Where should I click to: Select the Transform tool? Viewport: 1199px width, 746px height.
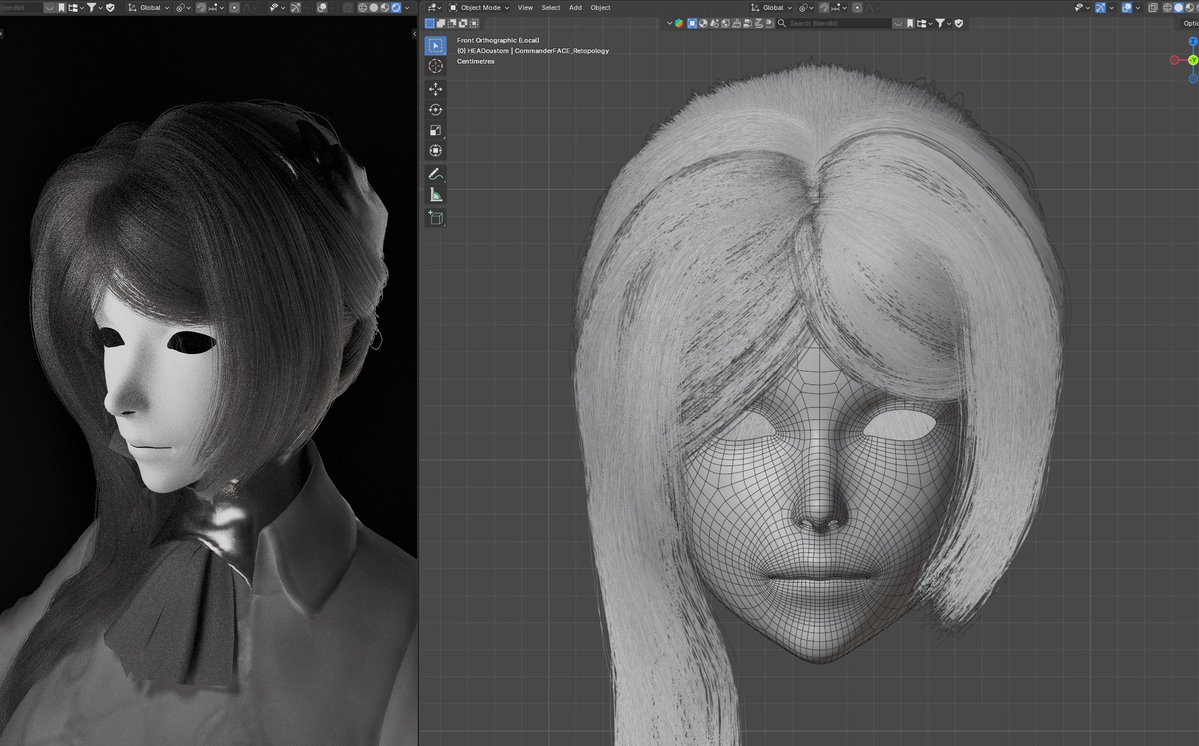point(436,151)
